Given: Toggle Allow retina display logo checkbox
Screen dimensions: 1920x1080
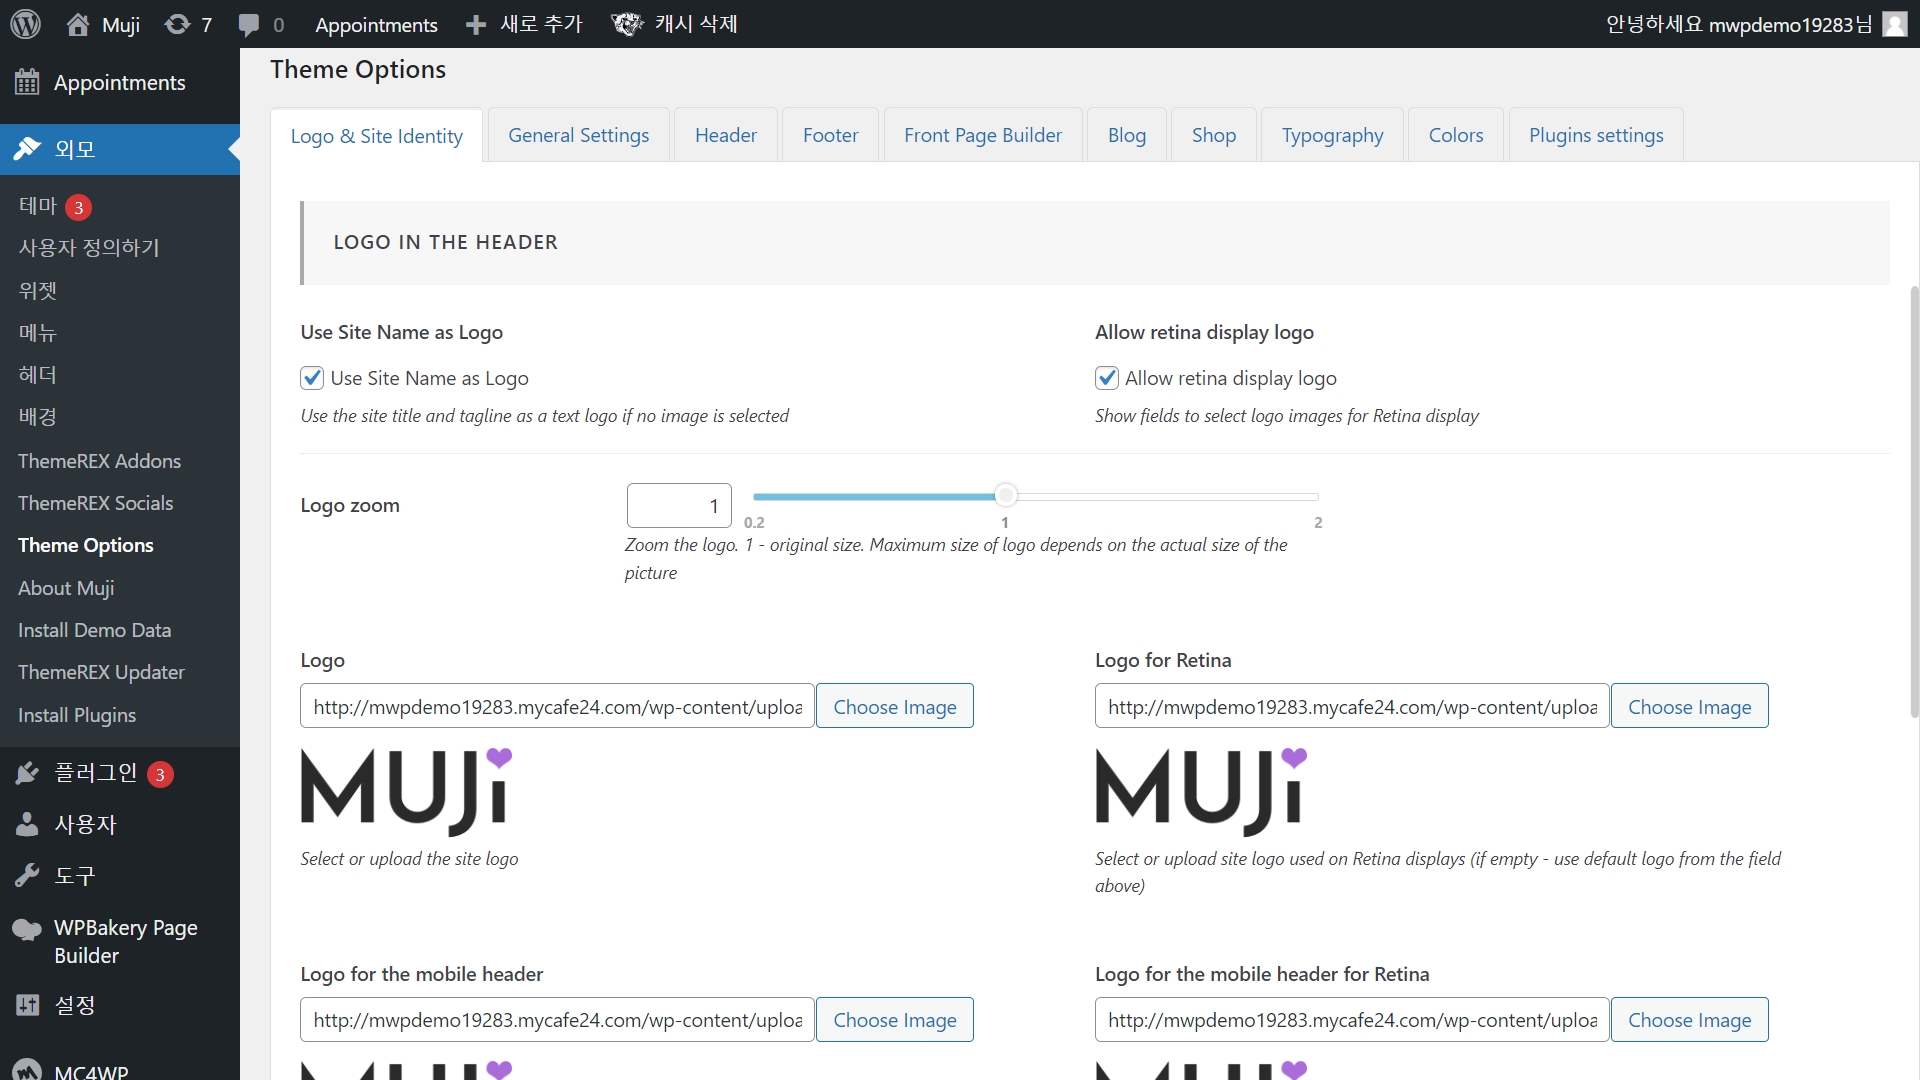Looking at the screenshot, I should coord(1106,378).
